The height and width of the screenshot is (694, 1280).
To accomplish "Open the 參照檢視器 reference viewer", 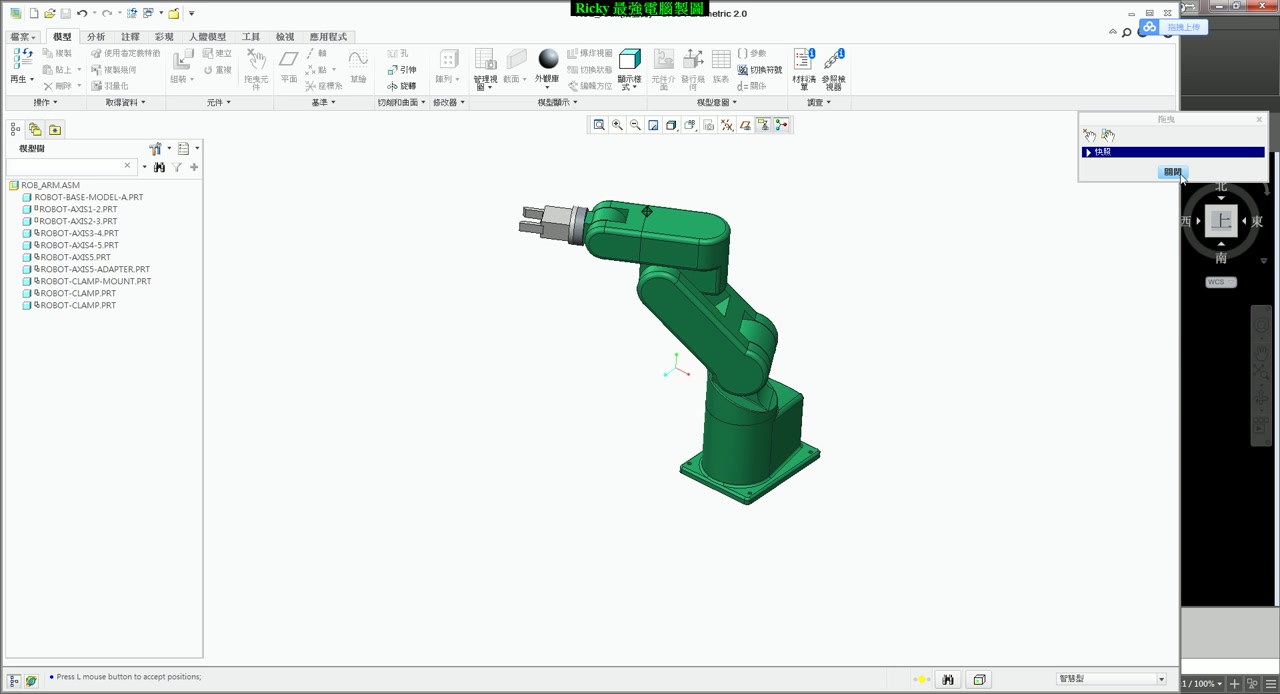I will [x=833, y=62].
